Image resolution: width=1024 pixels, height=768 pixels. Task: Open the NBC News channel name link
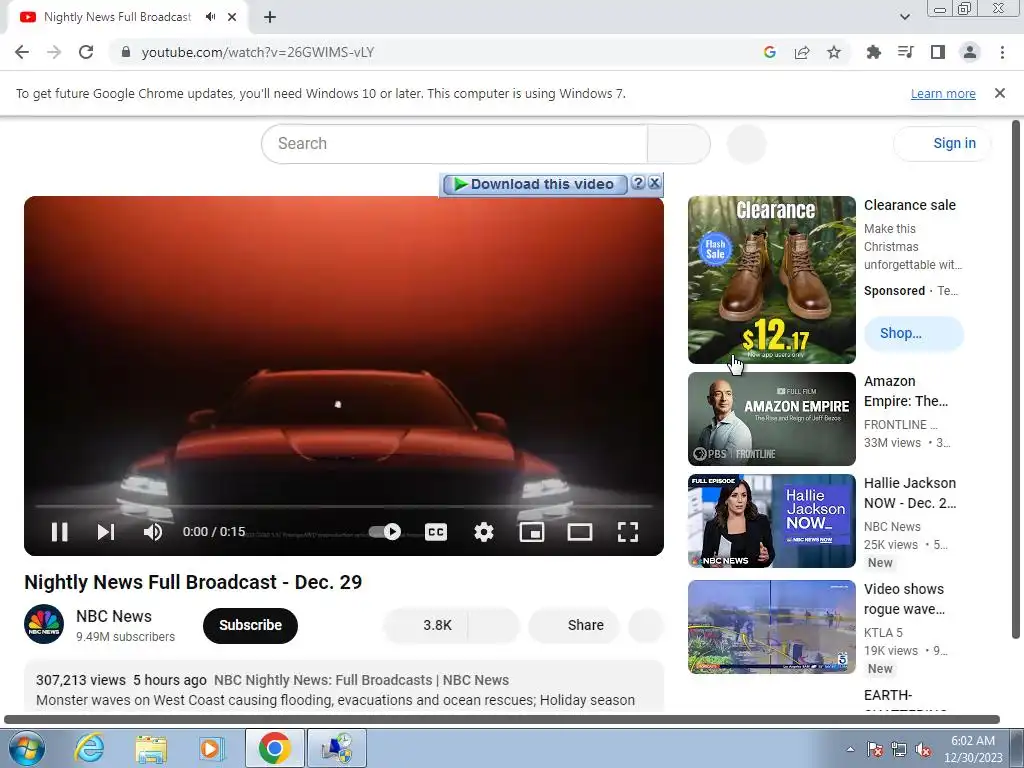pyautogui.click(x=114, y=616)
